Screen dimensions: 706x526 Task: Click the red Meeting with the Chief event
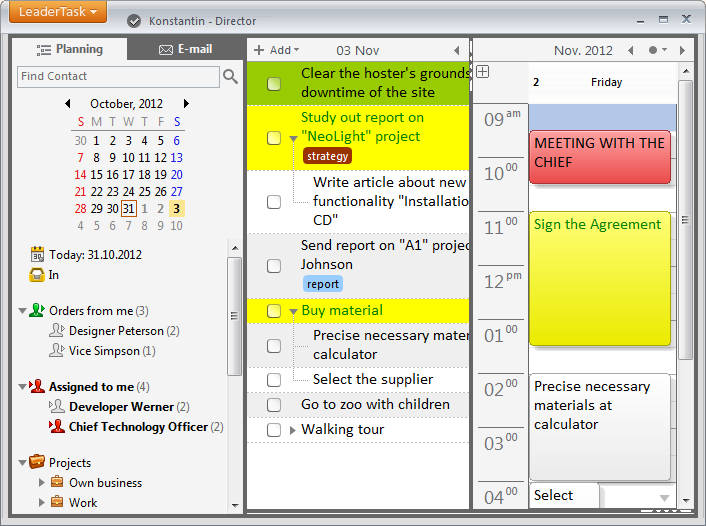click(599, 157)
